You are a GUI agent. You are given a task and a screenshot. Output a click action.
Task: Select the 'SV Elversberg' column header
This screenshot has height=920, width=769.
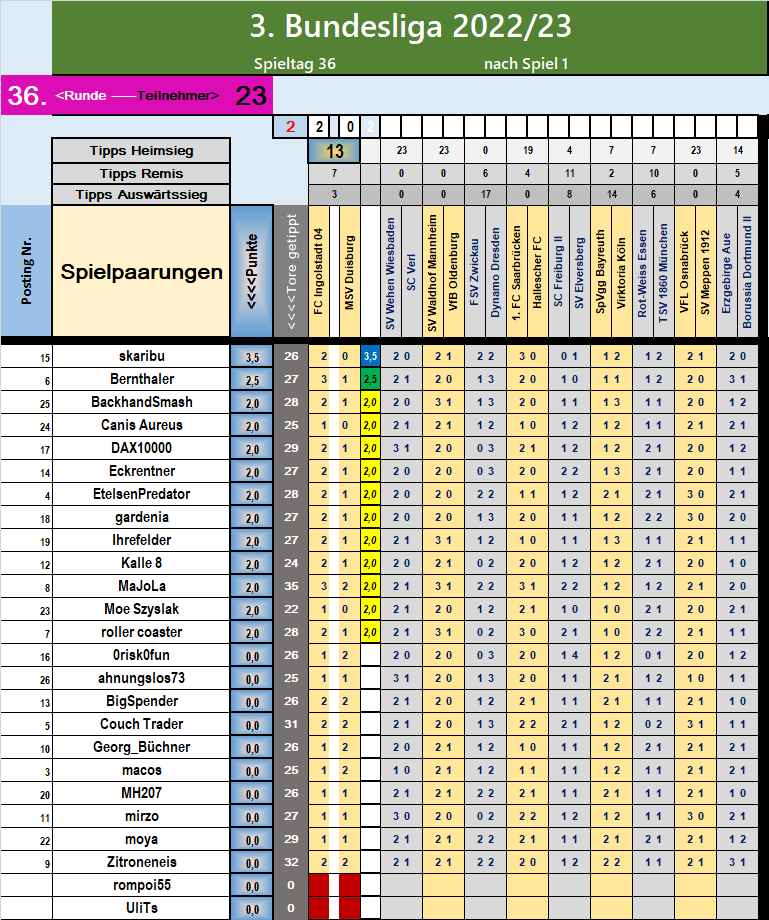[x=580, y=271]
